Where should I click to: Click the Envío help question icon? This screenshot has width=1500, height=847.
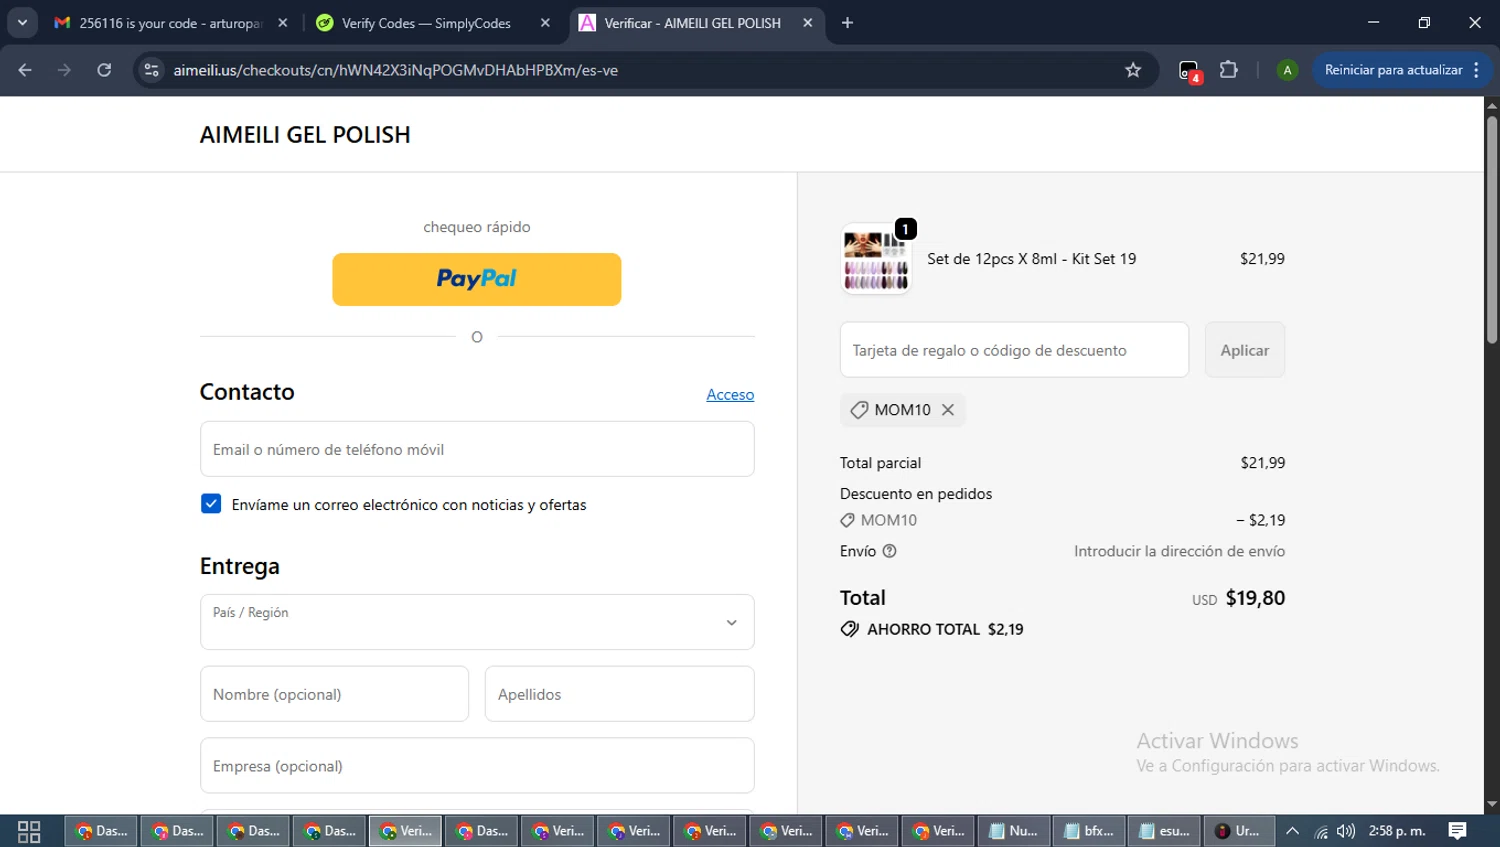pos(890,551)
